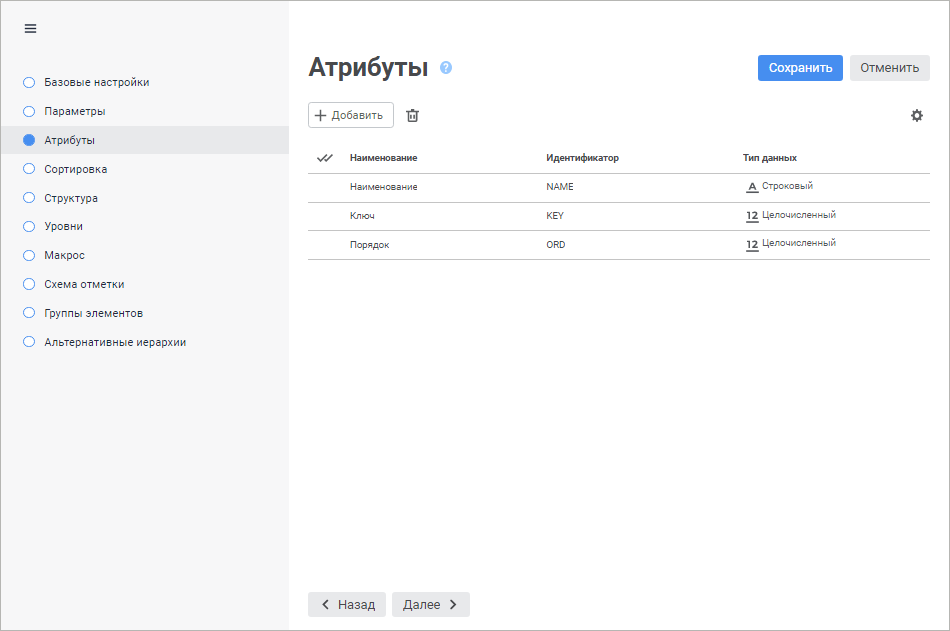
Task: Click the string type icon for NAME
Action: 752,187
